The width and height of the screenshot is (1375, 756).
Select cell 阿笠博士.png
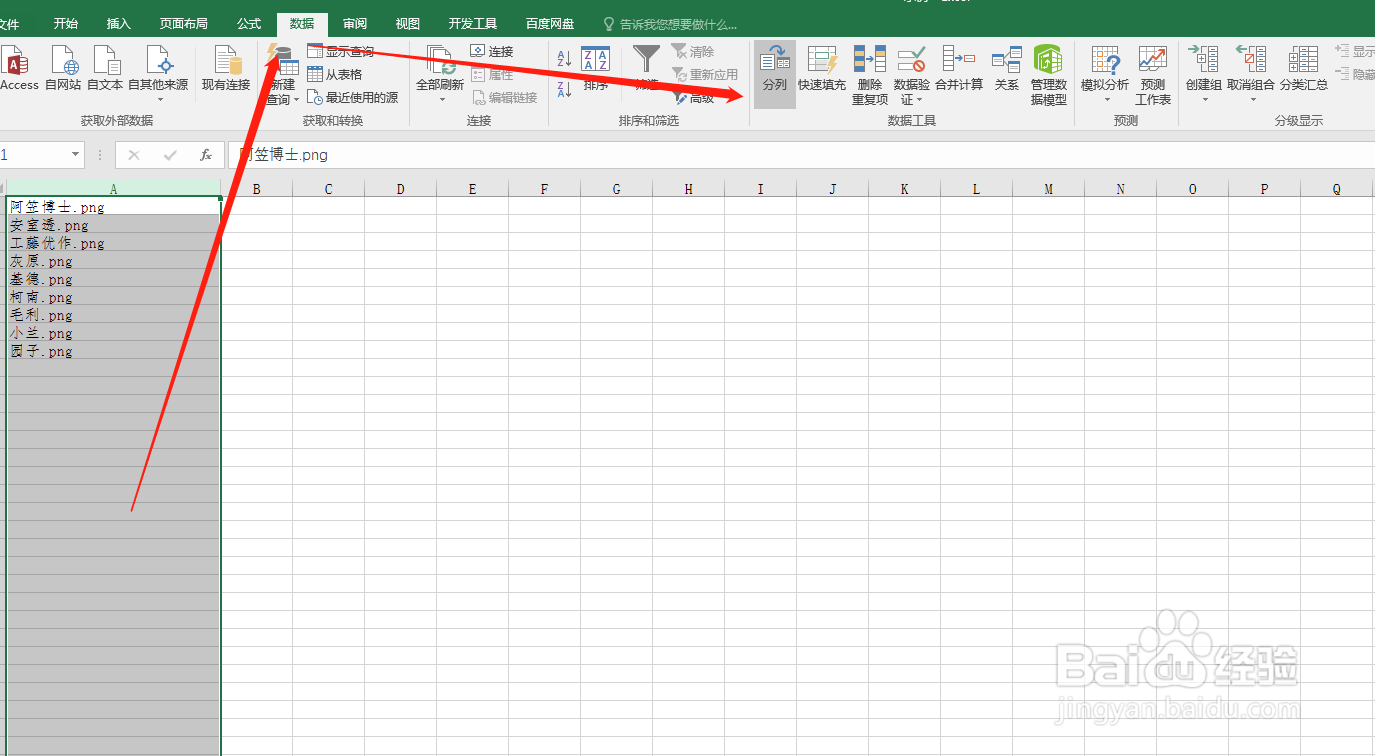point(114,207)
